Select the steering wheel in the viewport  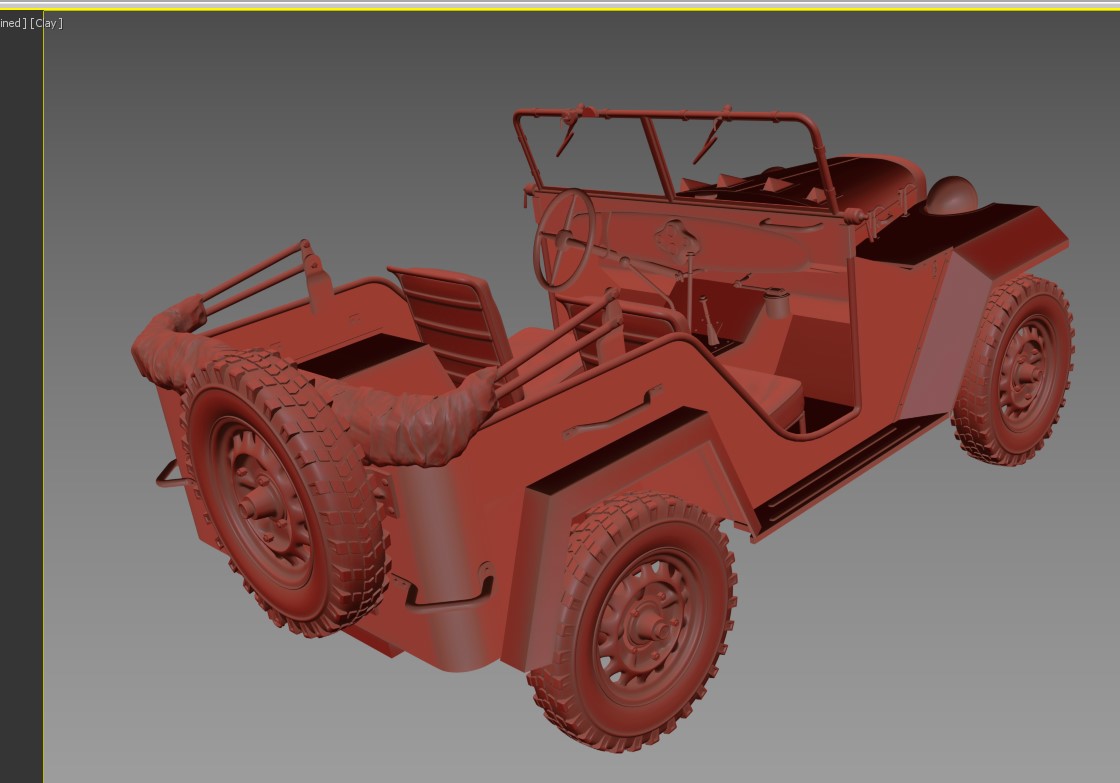tap(565, 238)
